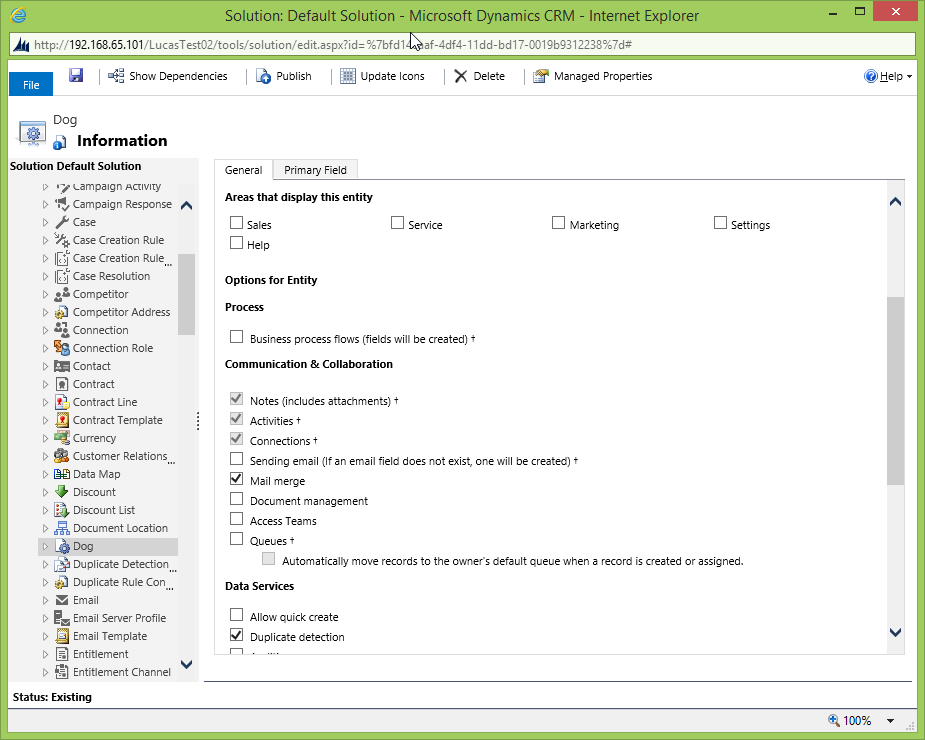The height and width of the screenshot is (740, 925).
Task: Click the Case wrench icon
Action: tap(62, 222)
